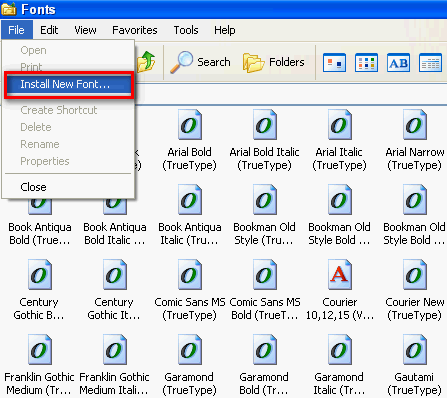Select the Arial Bold Italic font icon
The image size is (447, 398).
tap(265, 125)
